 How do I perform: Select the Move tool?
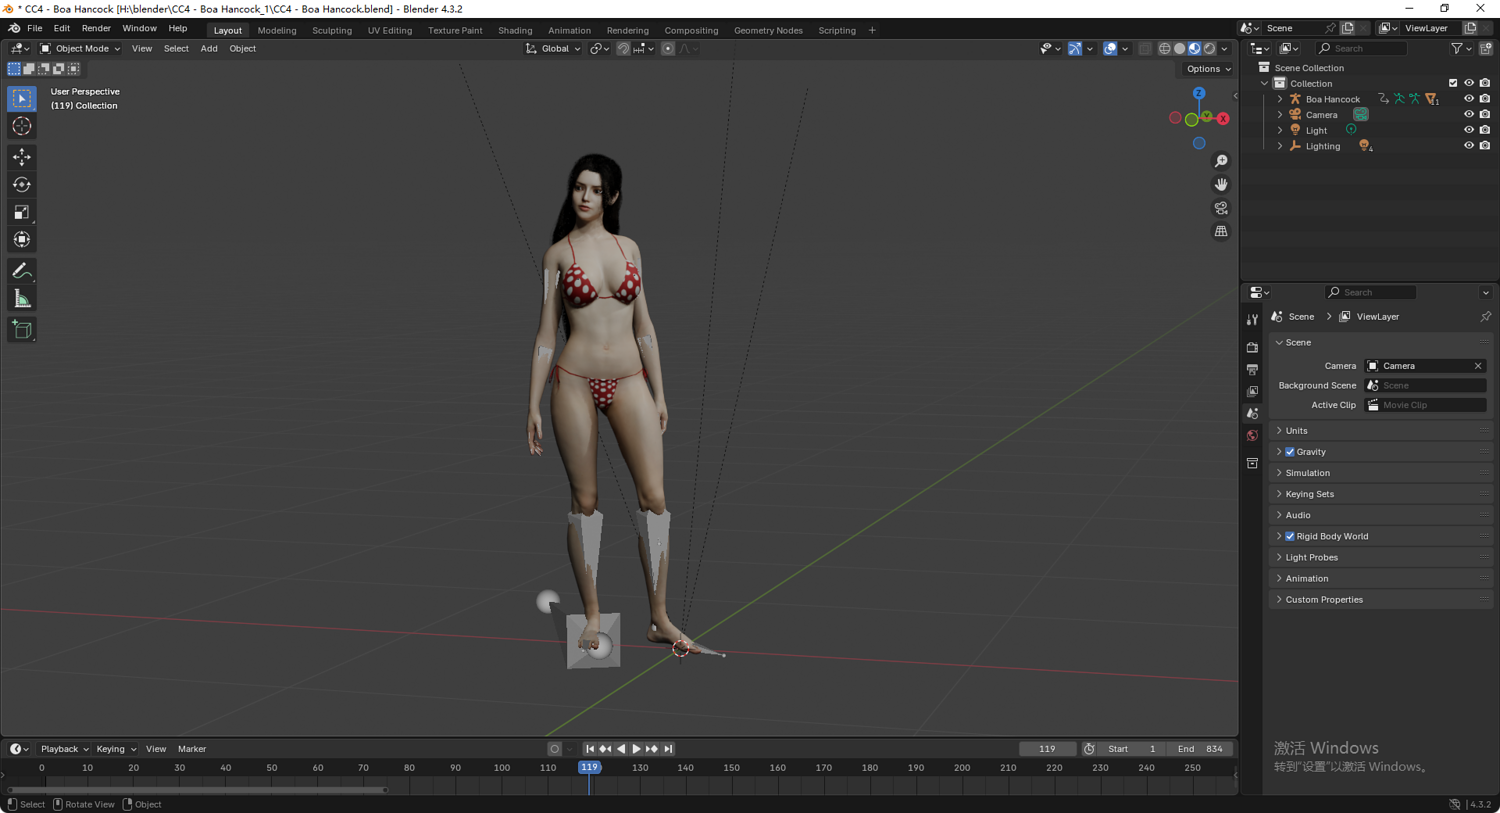pyautogui.click(x=22, y=157)
